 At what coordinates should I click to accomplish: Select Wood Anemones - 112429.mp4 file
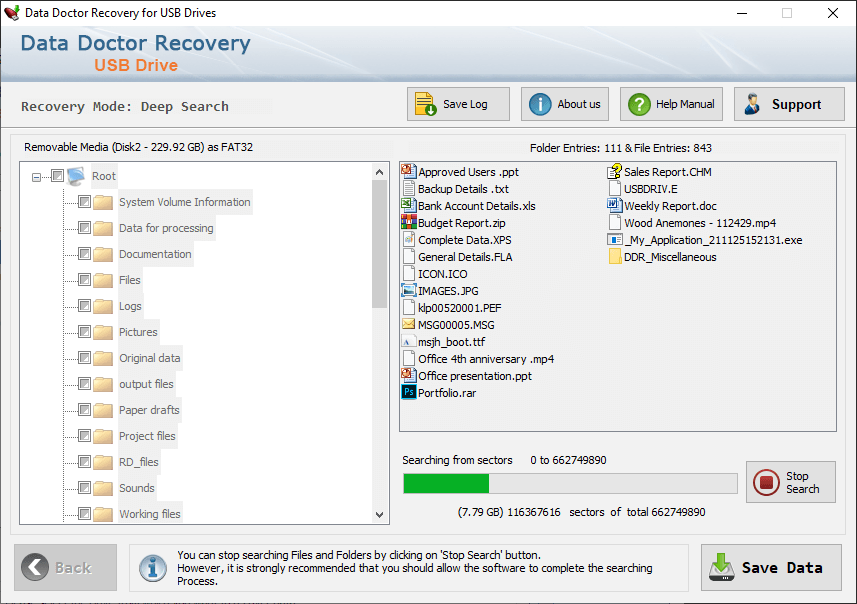click(700, 223)
